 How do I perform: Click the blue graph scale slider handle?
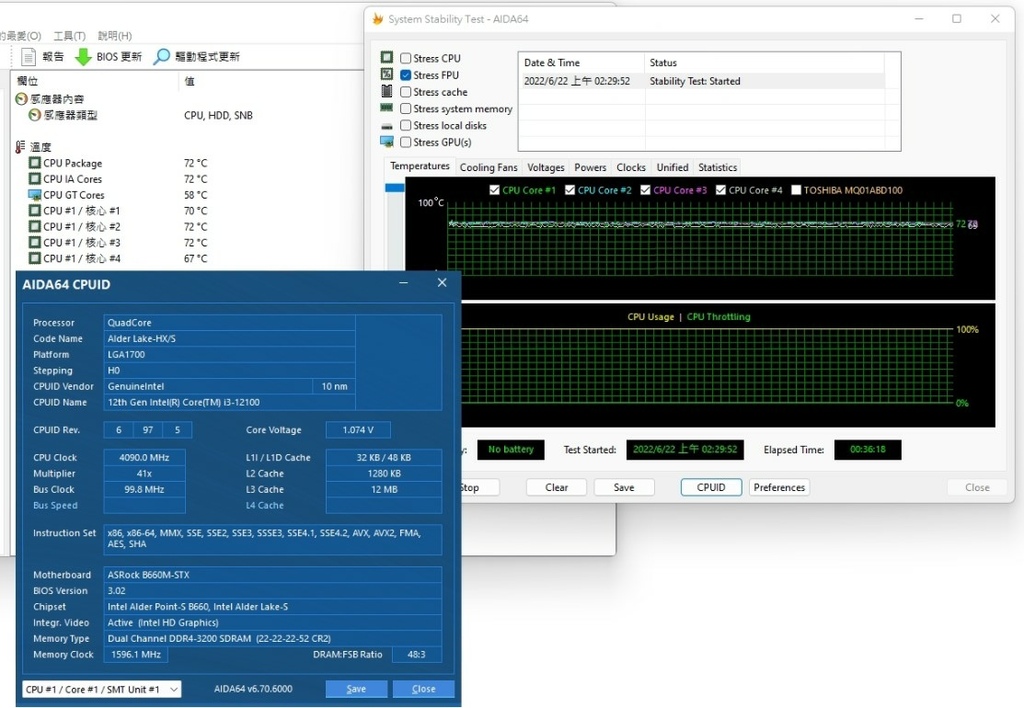[x=394, y=187]
